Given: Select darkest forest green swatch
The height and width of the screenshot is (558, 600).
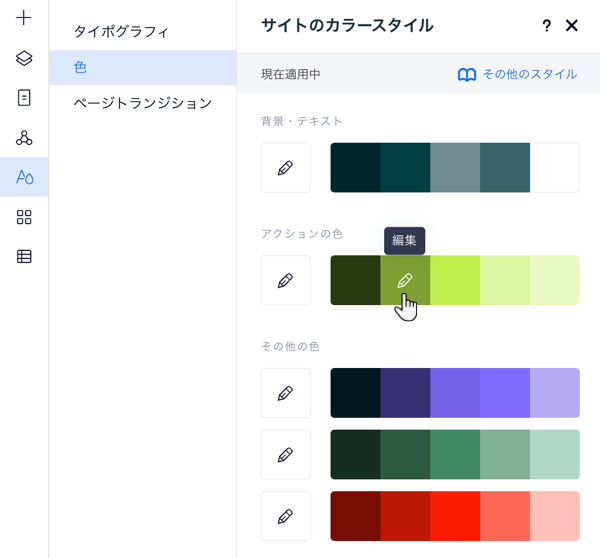Looking at the screenshot, I should [355, 454].
